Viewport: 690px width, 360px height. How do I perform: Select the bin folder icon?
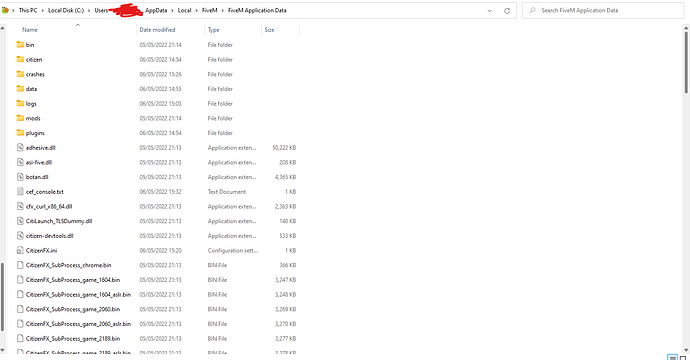coord(20,44)
